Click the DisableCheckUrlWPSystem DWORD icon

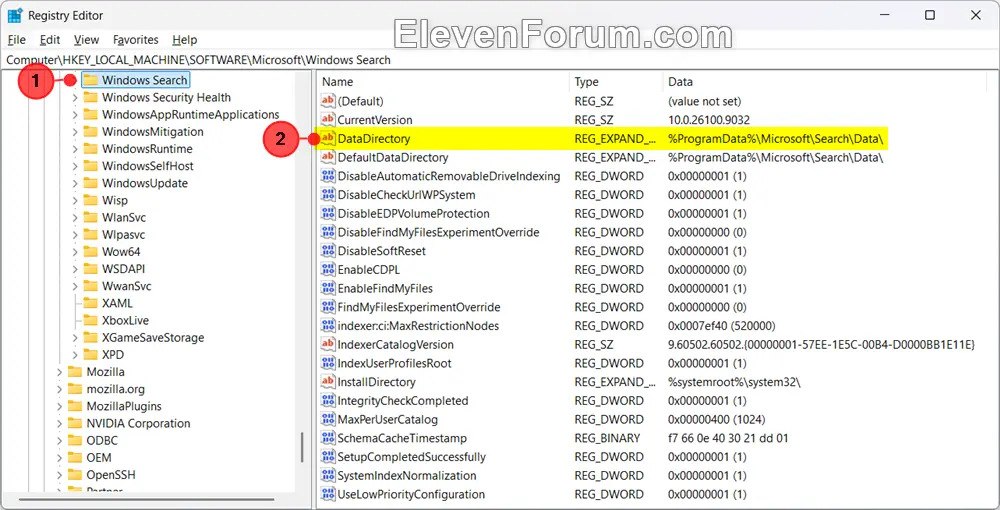click(328, 194)
